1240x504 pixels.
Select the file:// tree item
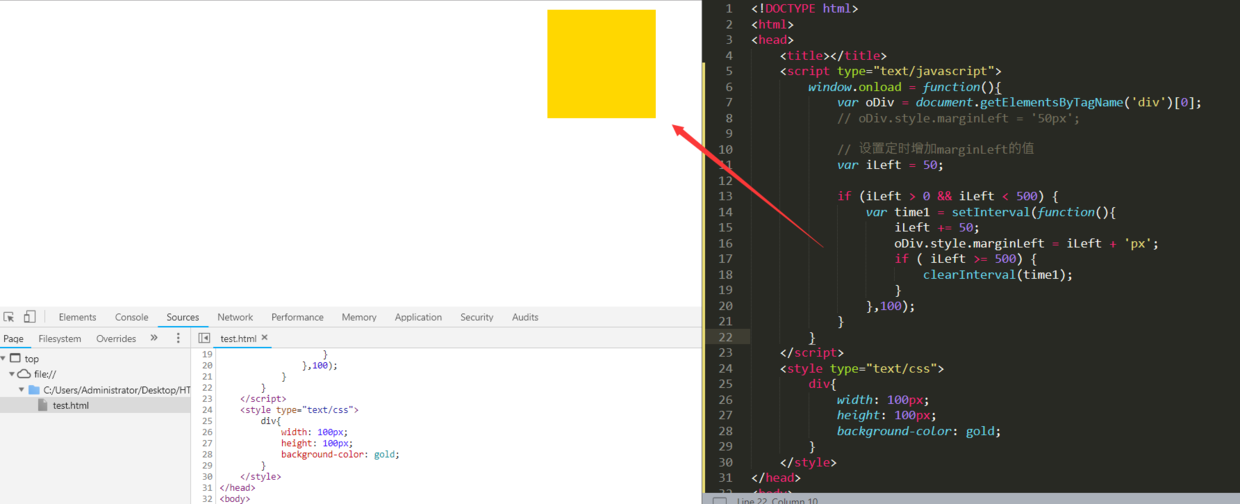pos(45,374)
